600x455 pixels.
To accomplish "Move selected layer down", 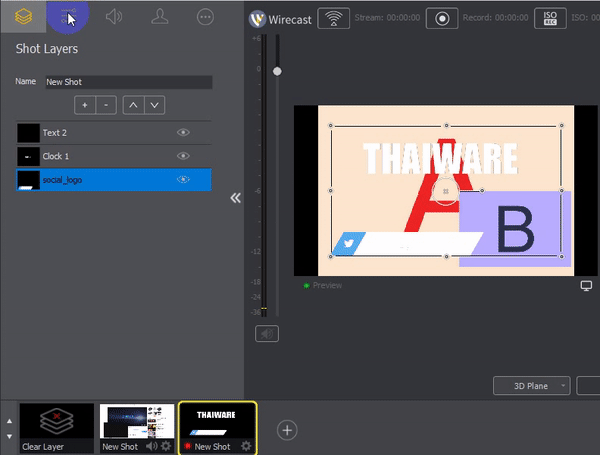I will point(155,105).
